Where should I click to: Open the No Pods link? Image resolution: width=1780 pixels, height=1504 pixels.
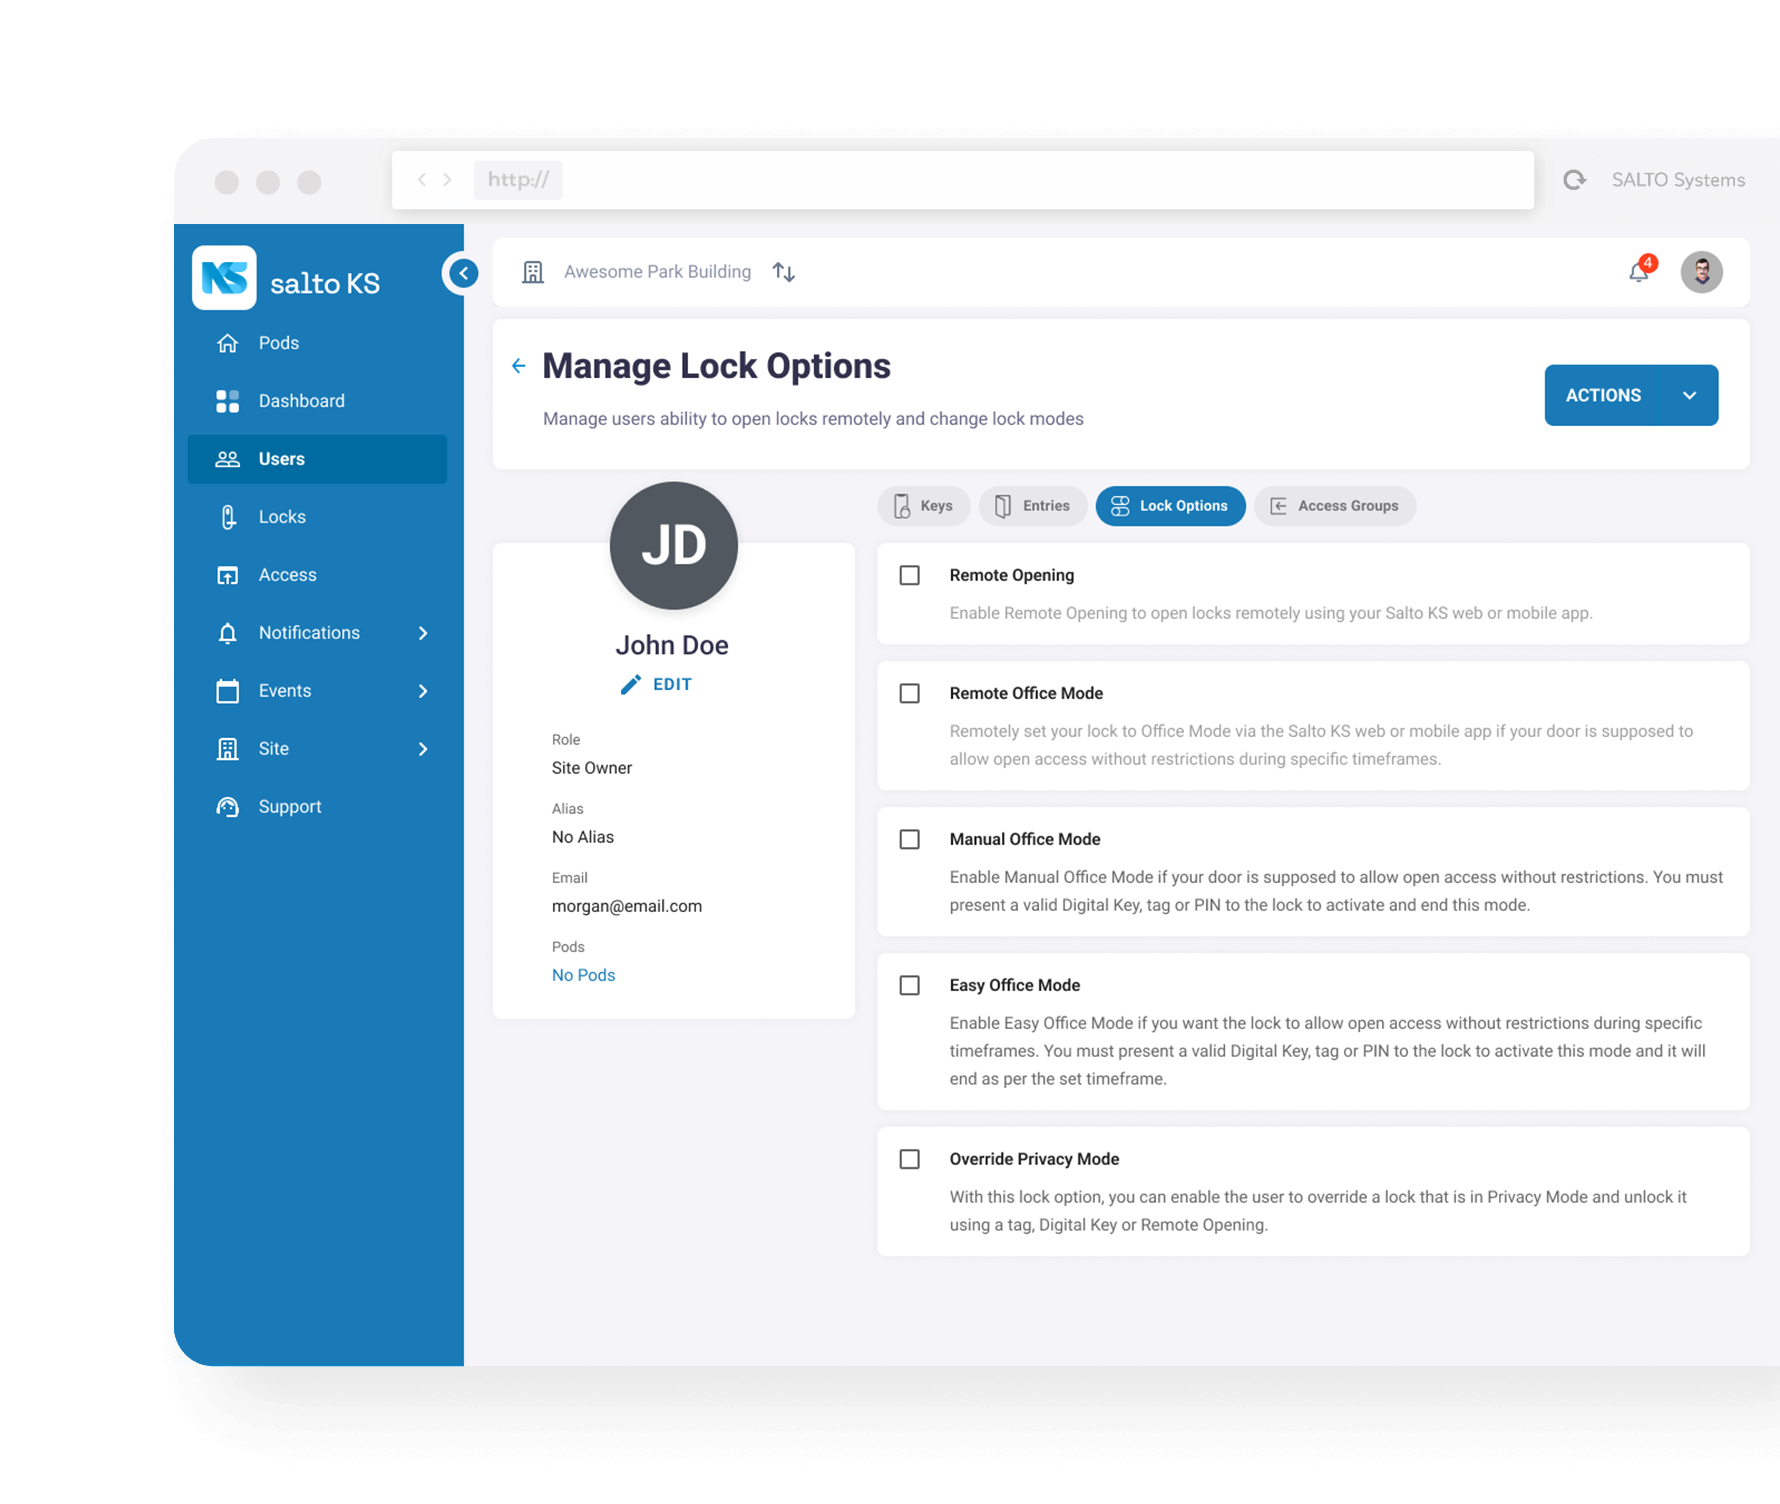[x=583, y=975]
